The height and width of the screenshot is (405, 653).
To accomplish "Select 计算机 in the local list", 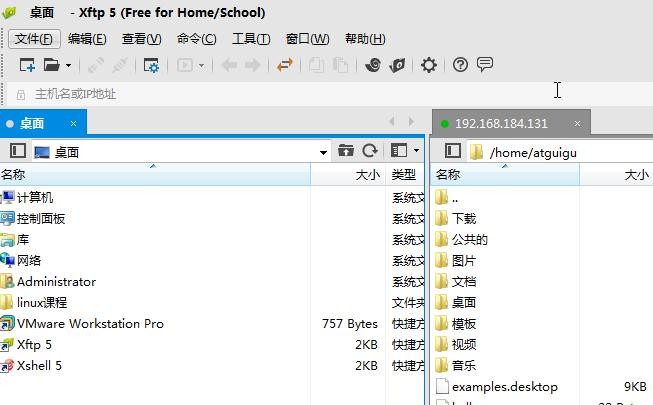I will [x=35, y=198].
